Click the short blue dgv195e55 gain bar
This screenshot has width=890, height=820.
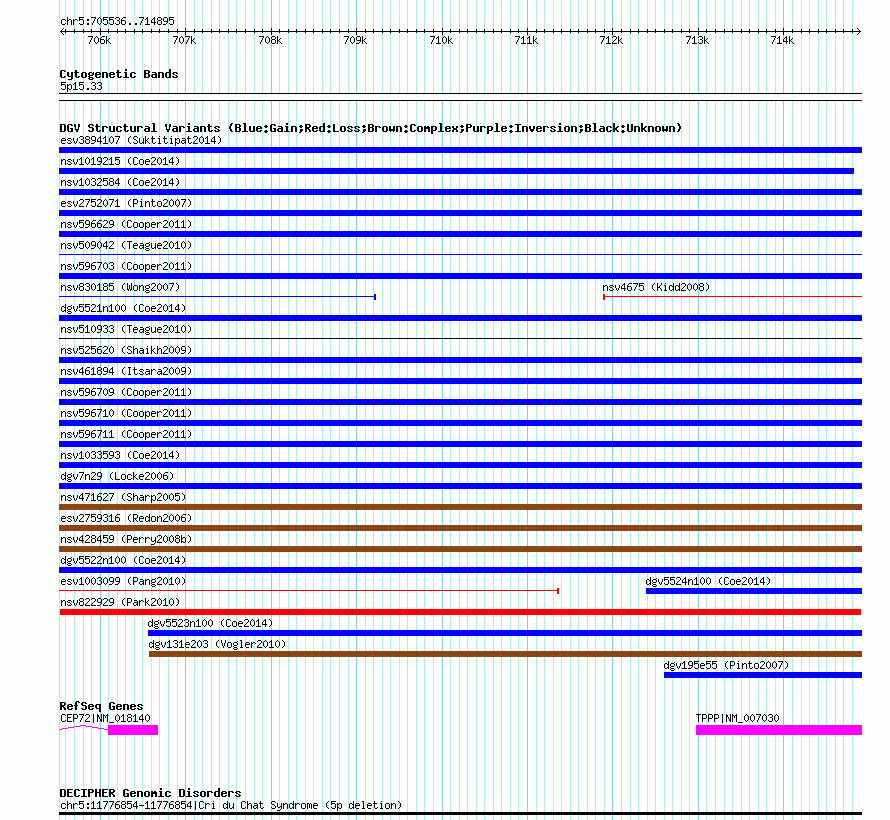point(763,675)
